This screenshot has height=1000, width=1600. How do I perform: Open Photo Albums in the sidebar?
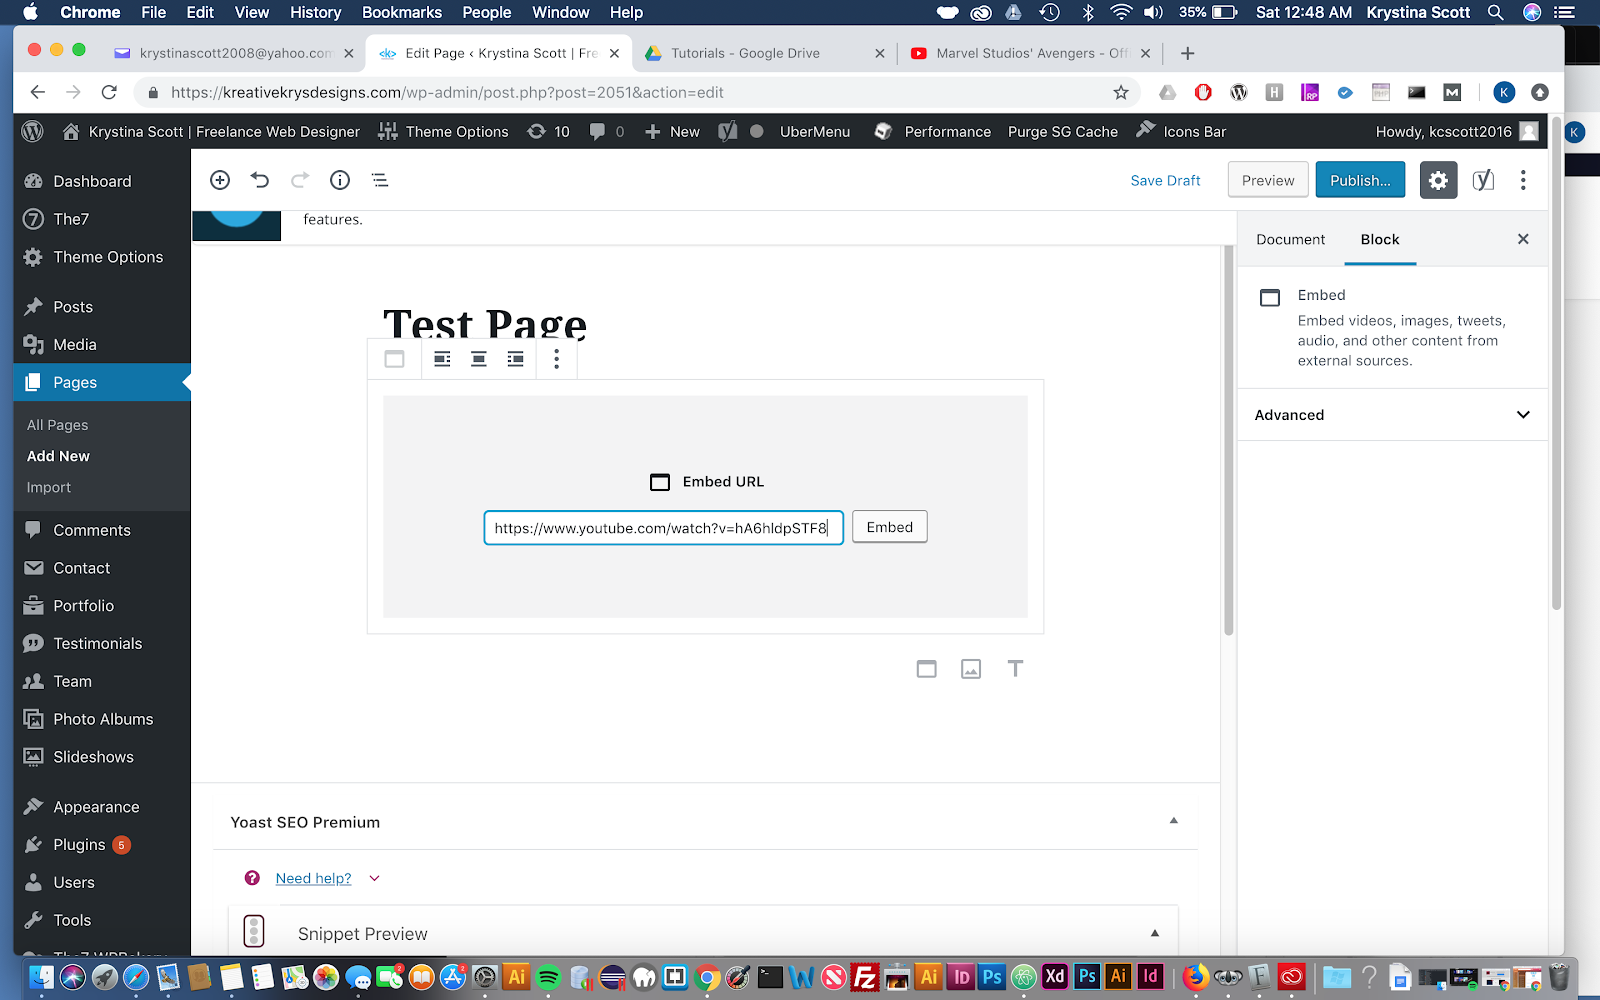coord(102,719)
